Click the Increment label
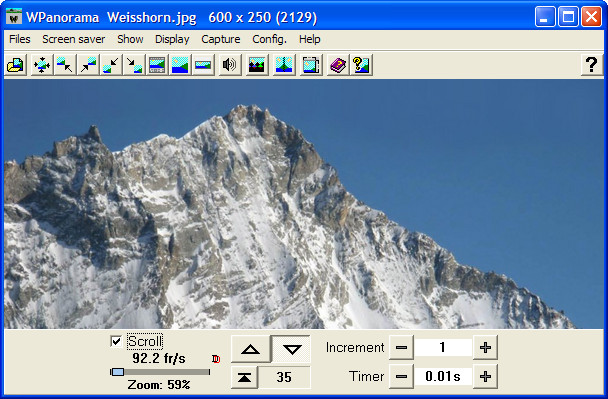Screen dimensions: 608x399 tap(355, 347)
